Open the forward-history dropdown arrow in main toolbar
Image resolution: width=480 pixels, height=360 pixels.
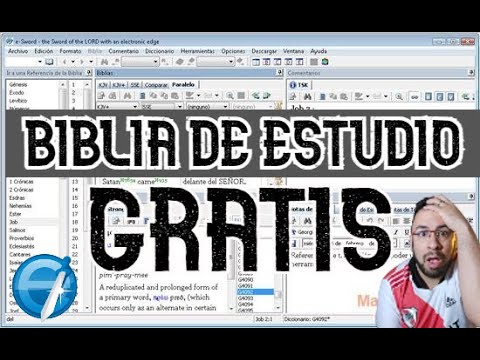coord(91,62)
